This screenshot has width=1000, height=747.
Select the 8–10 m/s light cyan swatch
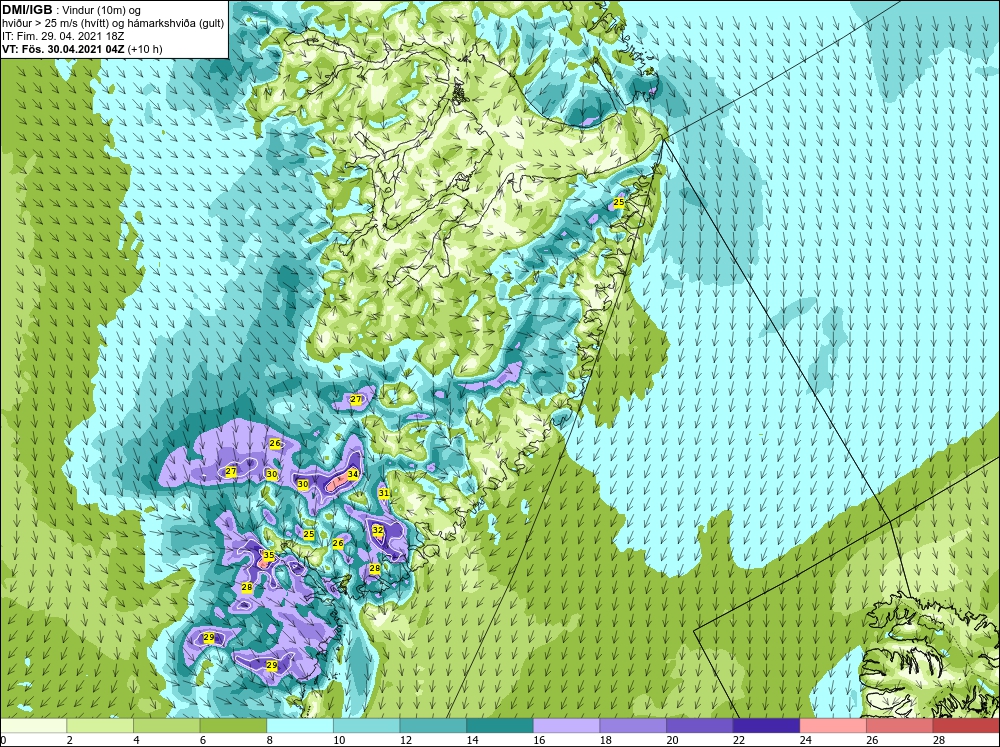click(300, 725)
